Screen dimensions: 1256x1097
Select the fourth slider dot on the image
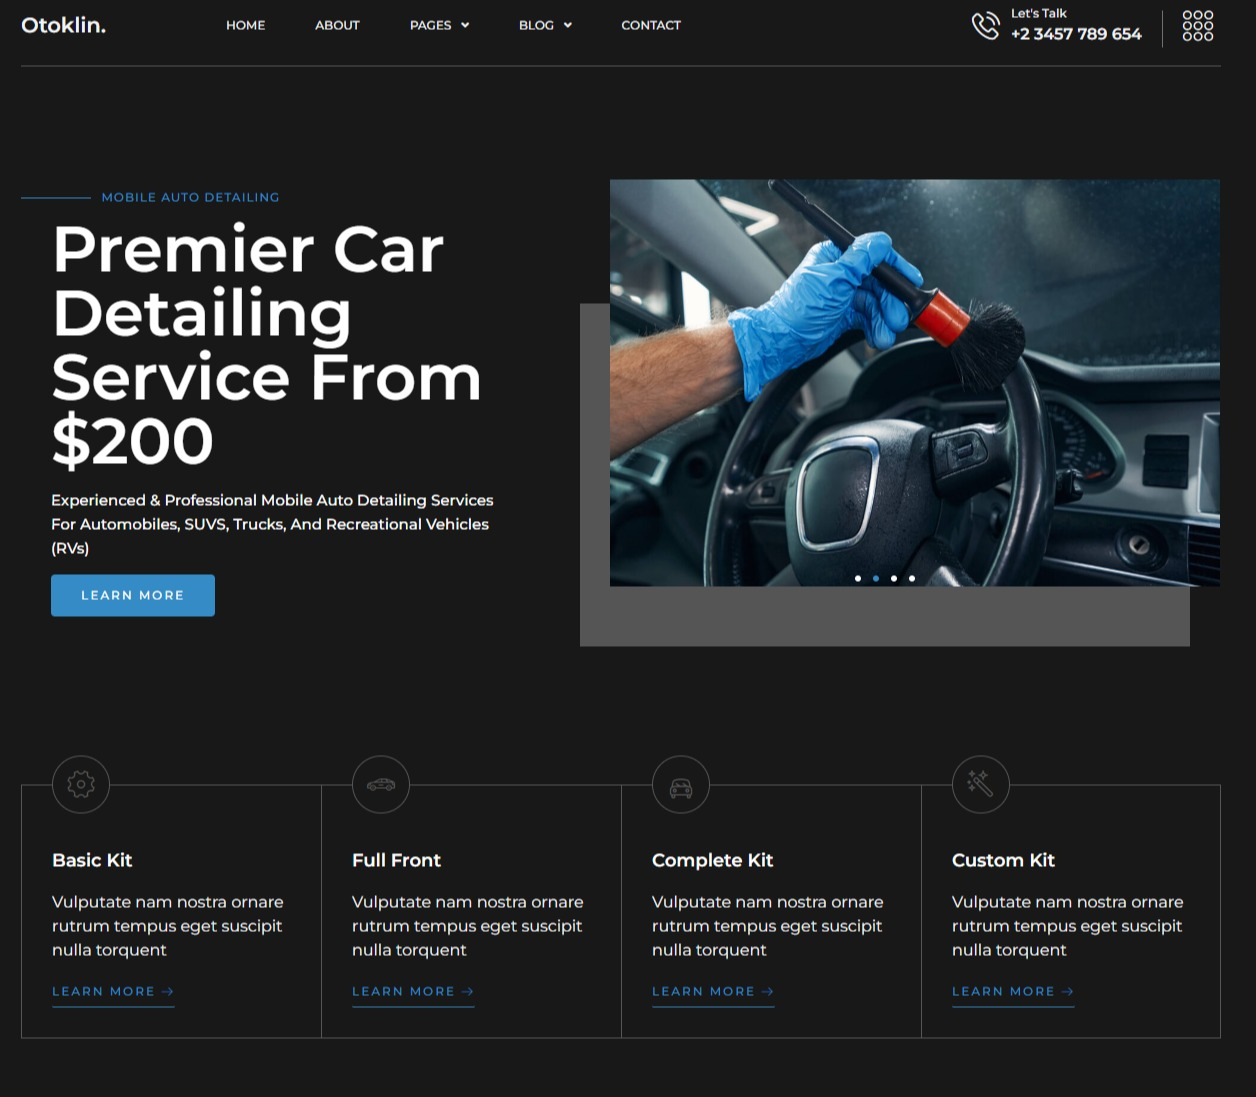click(912, 578)
